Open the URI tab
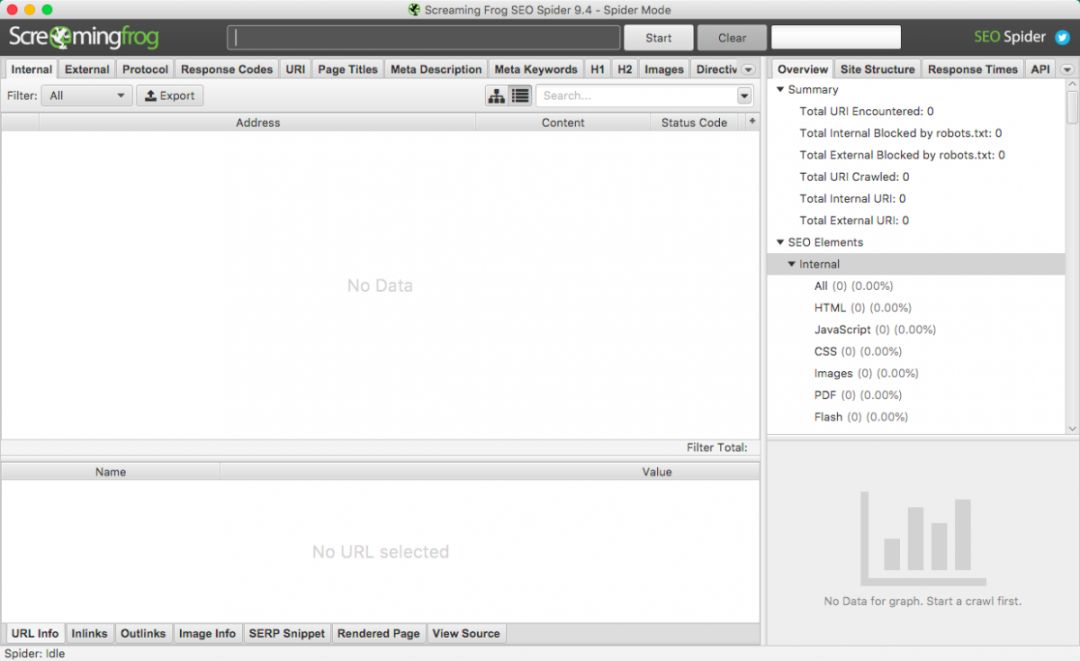Screen dimensions: 1080x661 tap(295, 70)
